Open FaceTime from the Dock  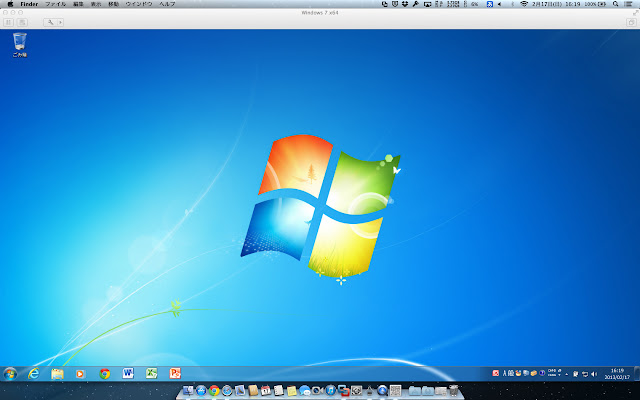tap(318, 391)
